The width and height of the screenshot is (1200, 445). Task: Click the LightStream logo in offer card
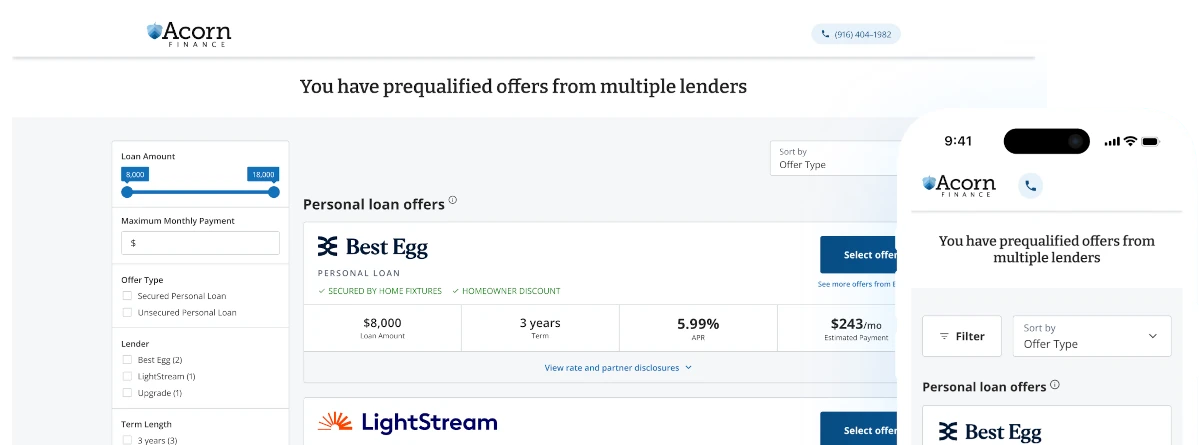pos(407,422)
